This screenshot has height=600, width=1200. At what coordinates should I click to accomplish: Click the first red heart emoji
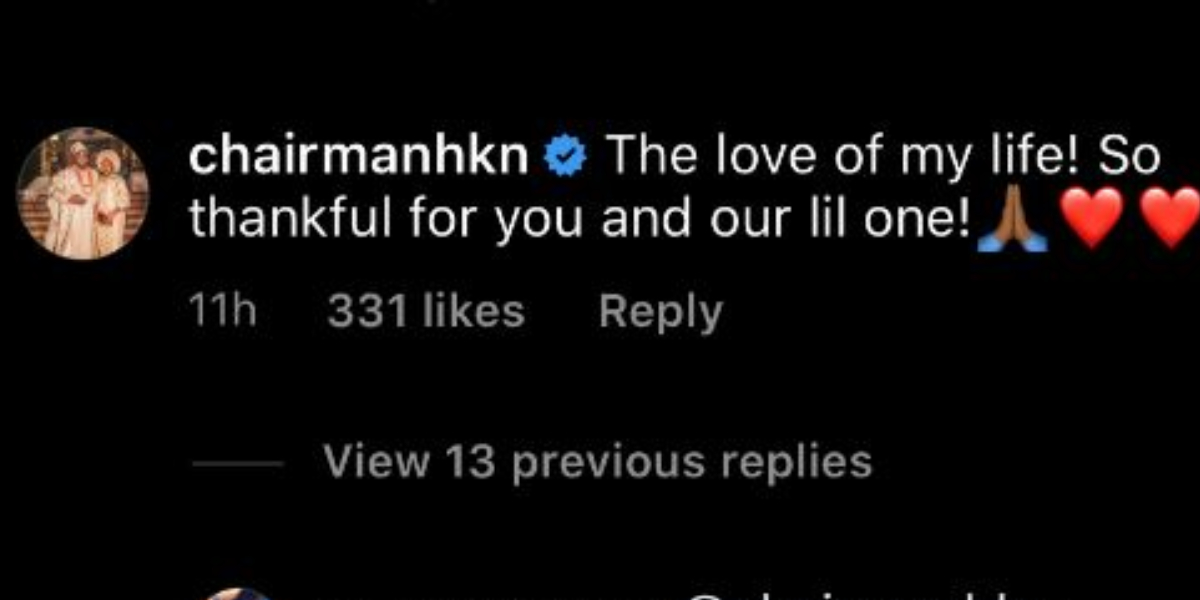(x=1093, y=218)
